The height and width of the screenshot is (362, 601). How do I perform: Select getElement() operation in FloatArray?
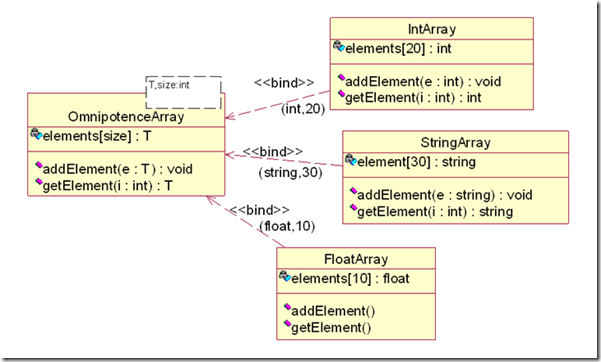pos(331,327)
